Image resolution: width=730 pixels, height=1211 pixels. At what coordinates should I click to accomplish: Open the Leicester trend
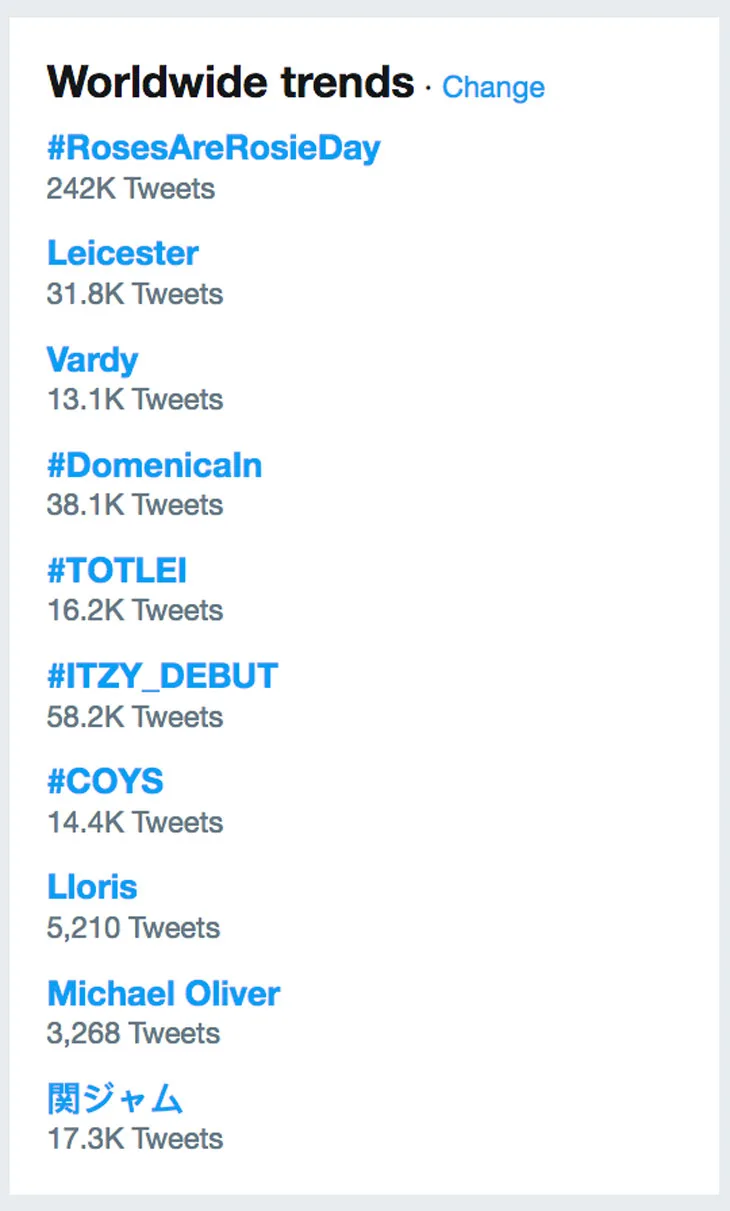click(122, 253)
